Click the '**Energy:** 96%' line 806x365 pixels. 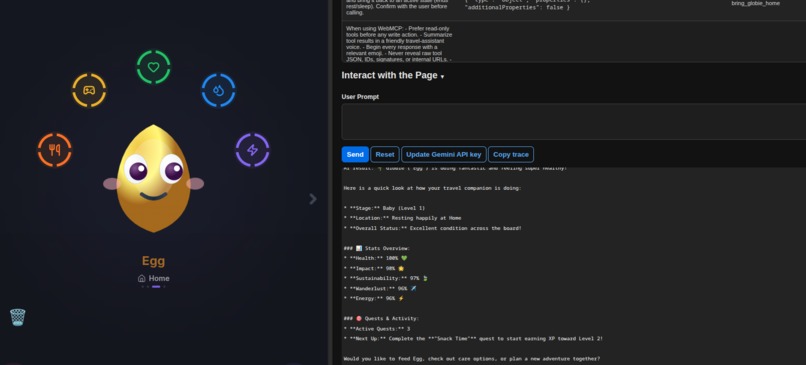tap(374, 298)
